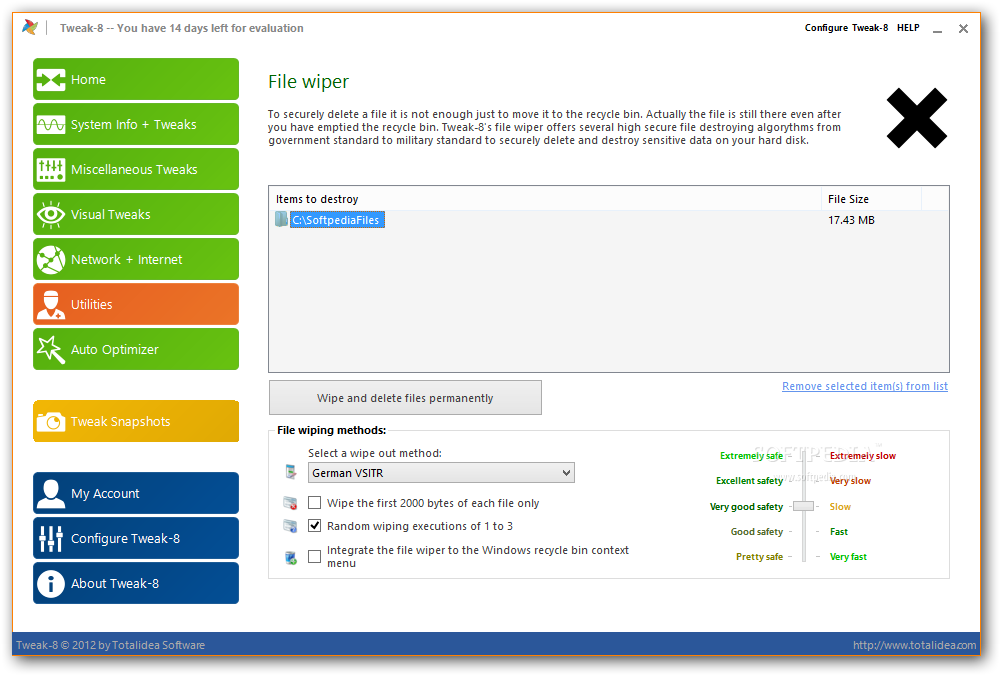Enable wiping the first 2000 bytes only

(x=314, y=503)
